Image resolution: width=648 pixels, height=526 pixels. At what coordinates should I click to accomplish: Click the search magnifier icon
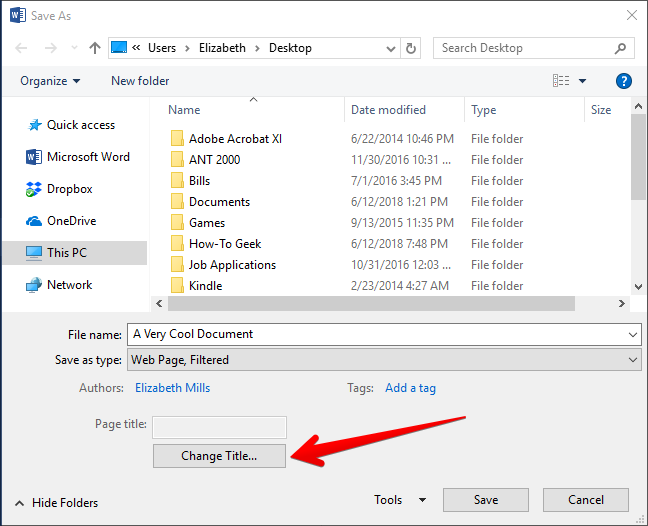tap(621, 48)
